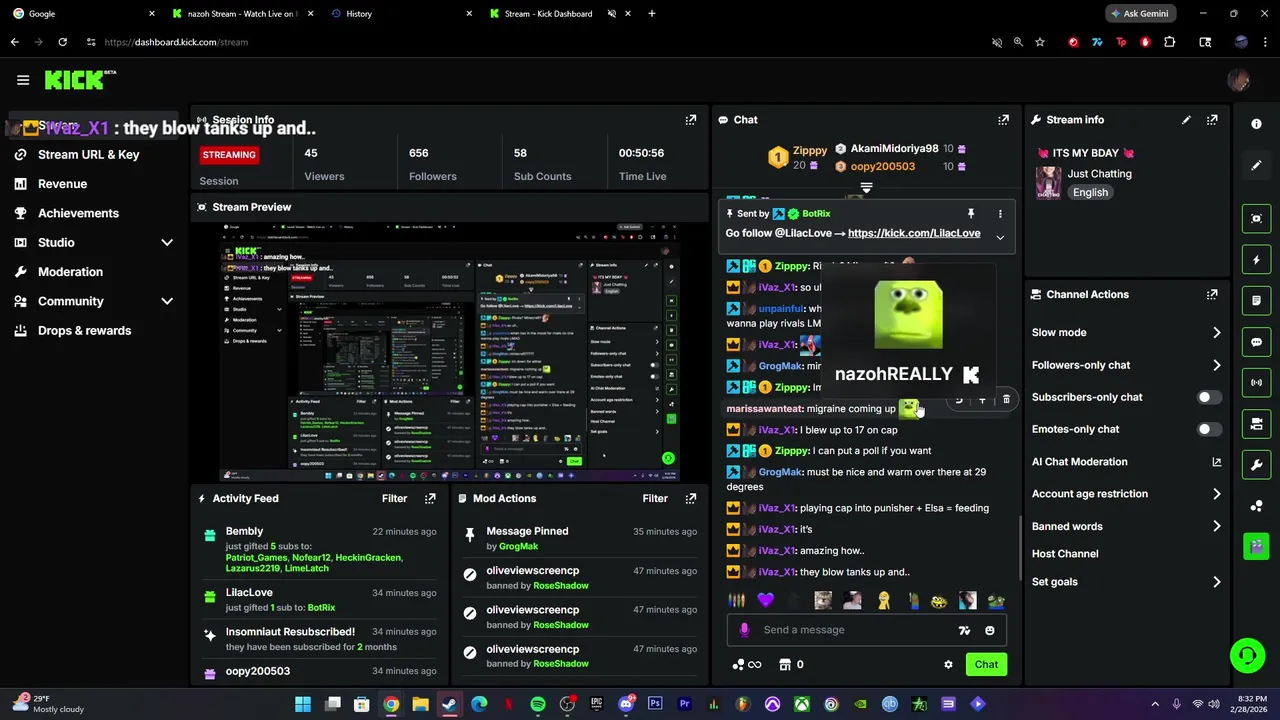Open Mod Actions Filter
The height and width of the screenshot is (720, 1280).
pos(655,498)
